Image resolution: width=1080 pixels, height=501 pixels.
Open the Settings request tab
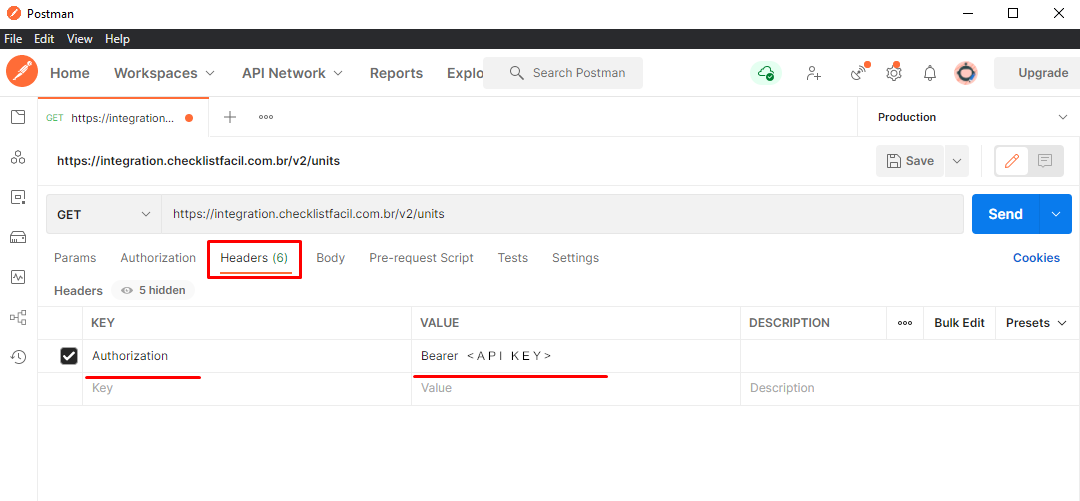point(575,258)
